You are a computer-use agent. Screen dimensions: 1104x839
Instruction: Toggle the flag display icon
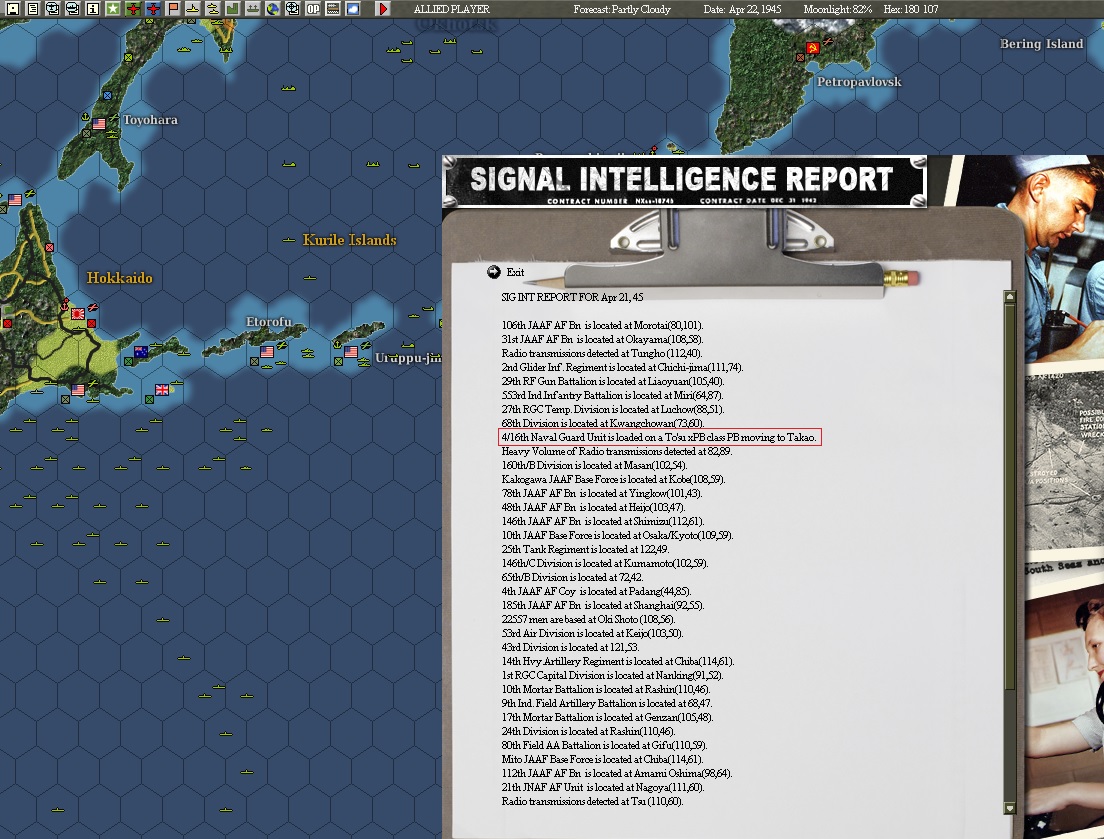pyautogui.click(x=173, y=9)
